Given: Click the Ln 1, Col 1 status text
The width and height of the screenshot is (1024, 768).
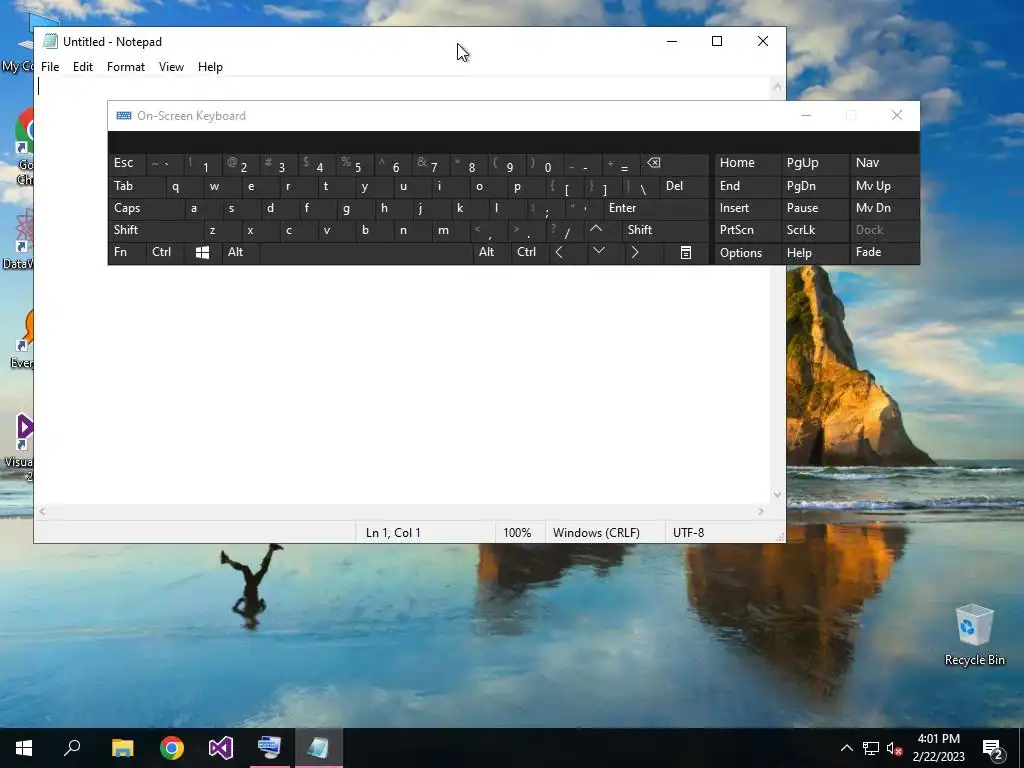Looking at the screenshot, I should 393,533.
